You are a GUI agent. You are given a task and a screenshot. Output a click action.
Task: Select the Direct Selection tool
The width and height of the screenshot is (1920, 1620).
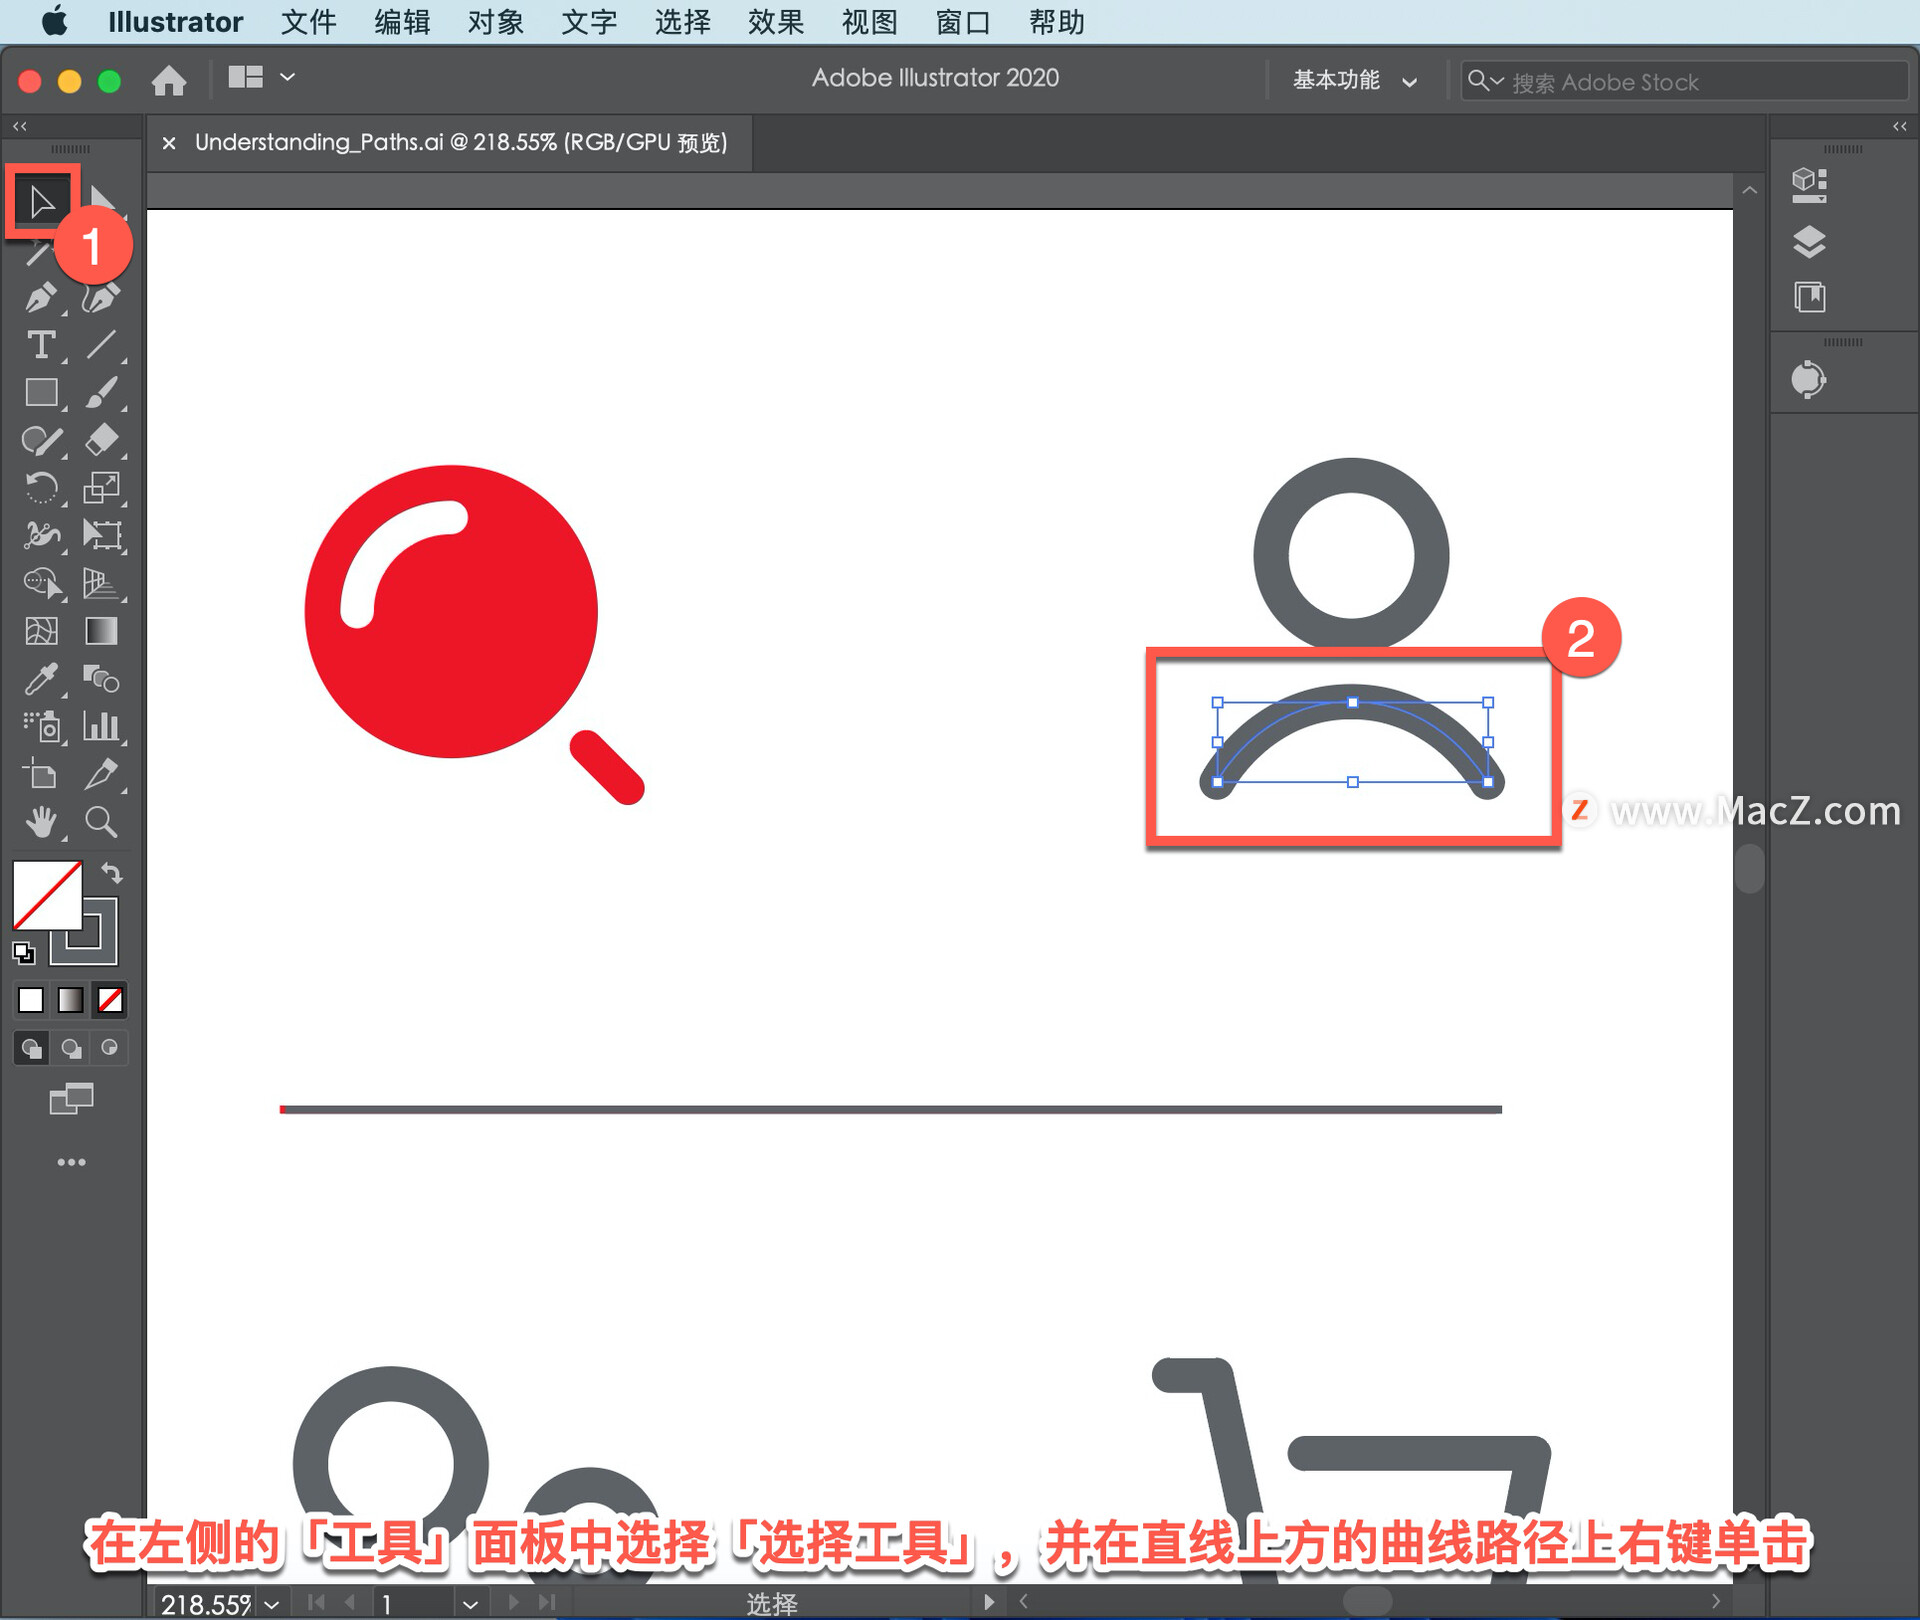[102, 199]
